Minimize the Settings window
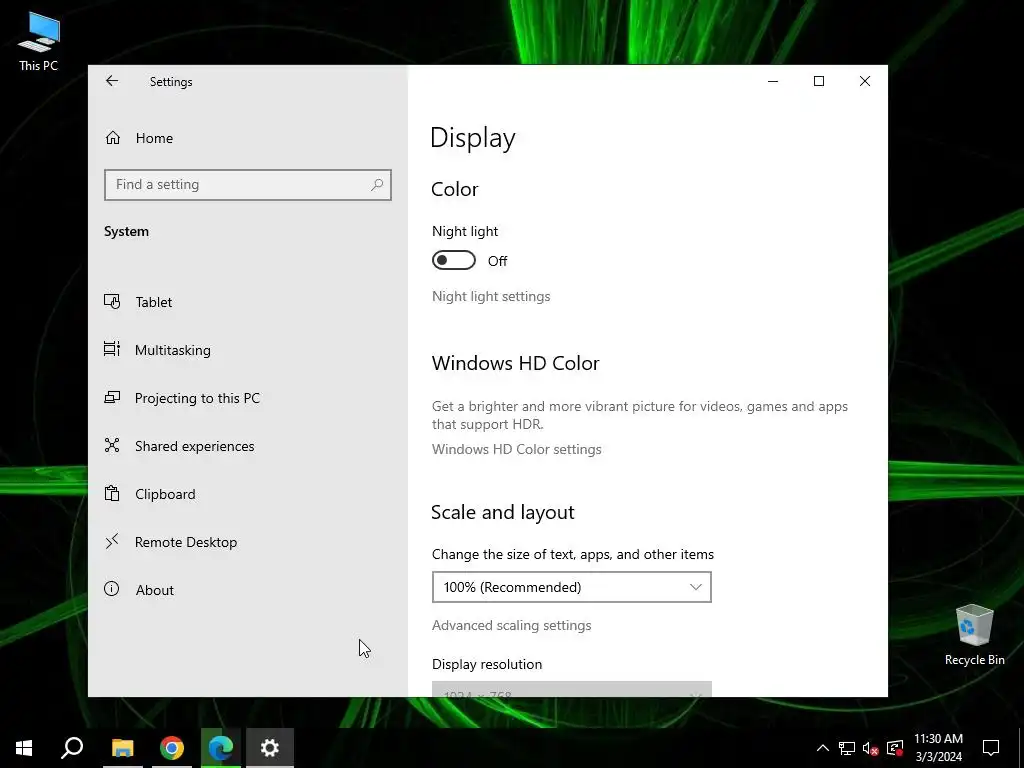Image resolution: width=1024 pixels, height=768 pixels. click(x=773, y=81)
